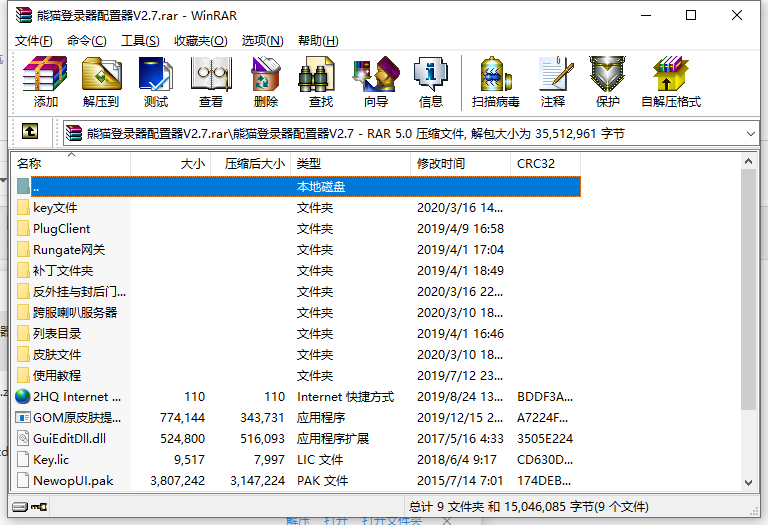The height and width of the screenshot is (525, 768).
Task: Click the SFX (自解压格式) icon
Action: tap(671, 73)
